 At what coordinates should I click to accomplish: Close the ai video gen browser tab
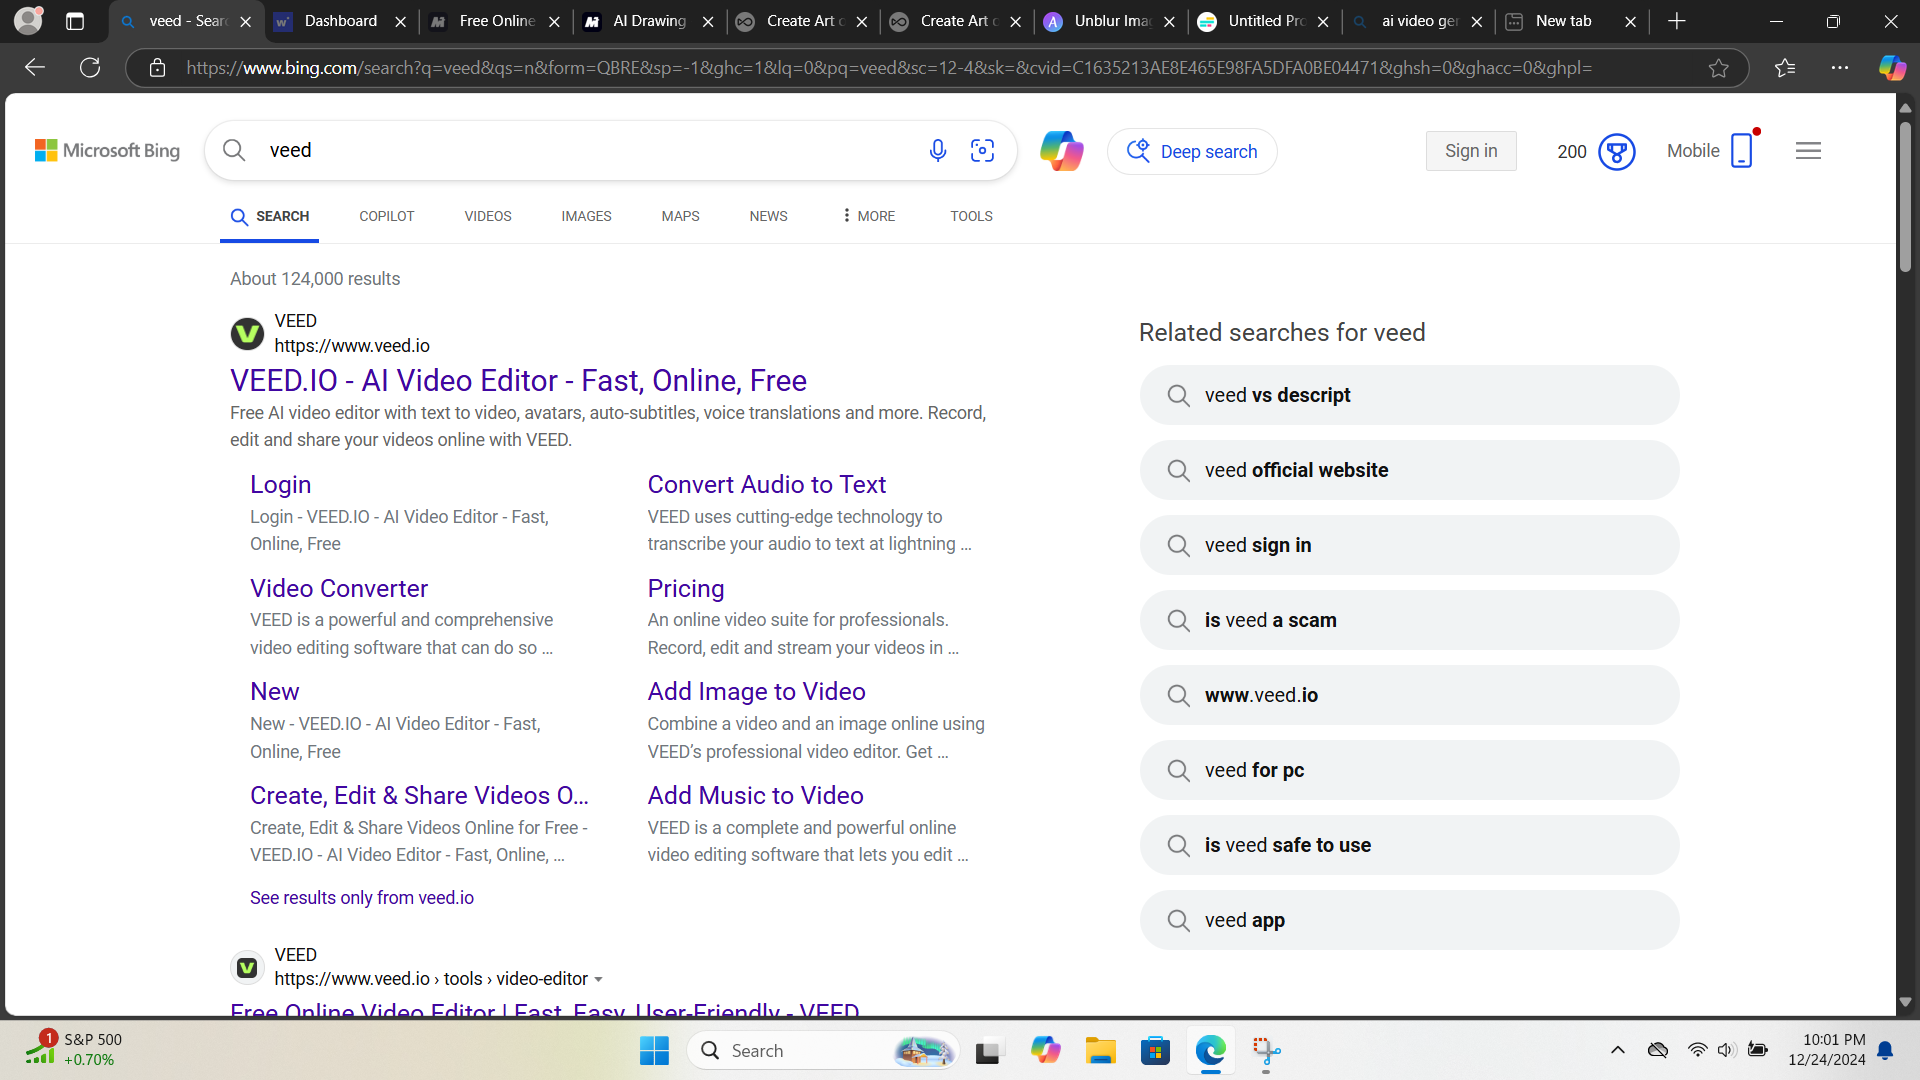[x=1476, y=21]
